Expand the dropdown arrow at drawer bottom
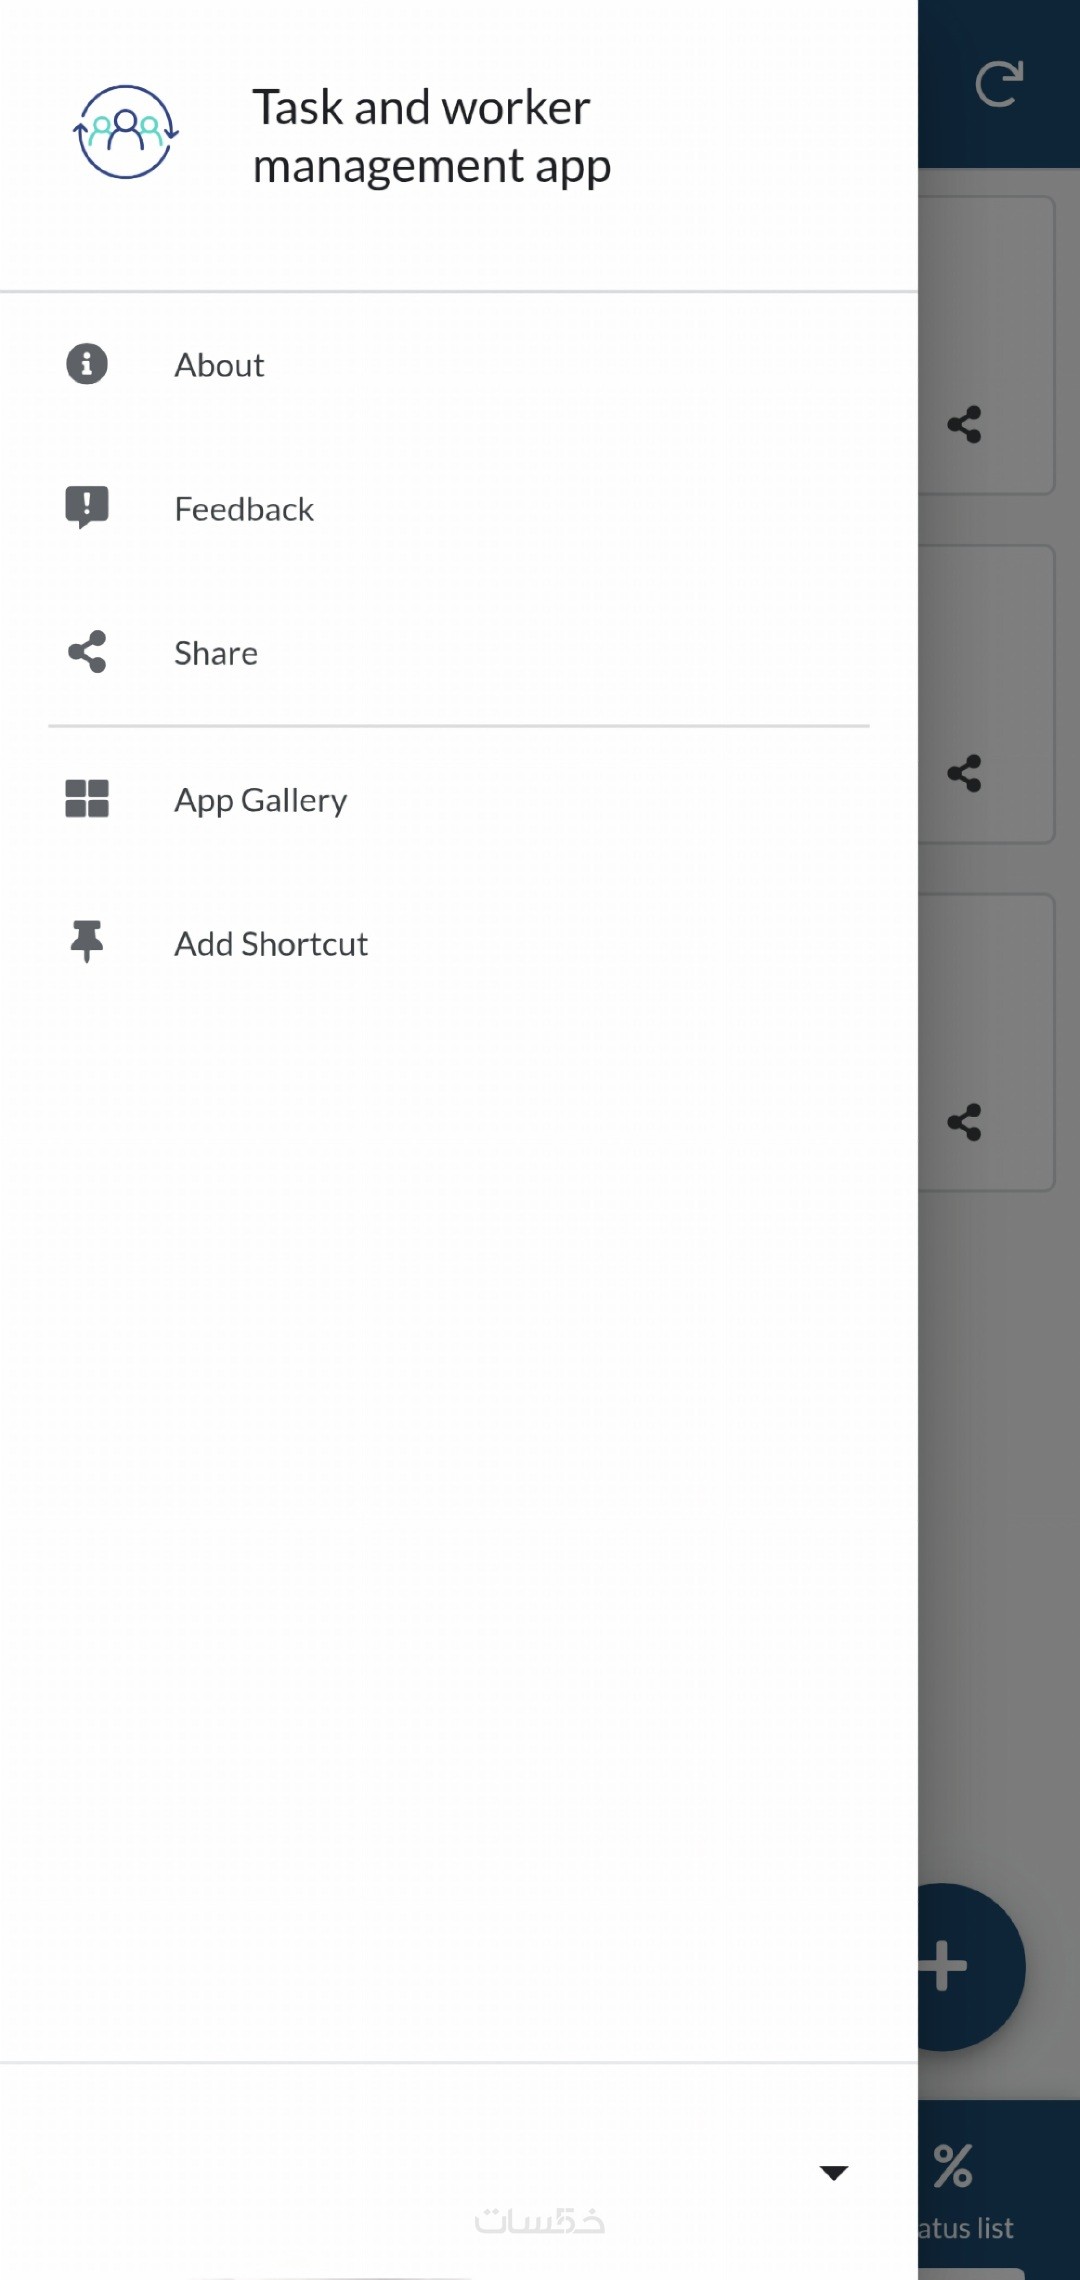Viewport: 1080px width, 2280px height. click(834, 2172)
